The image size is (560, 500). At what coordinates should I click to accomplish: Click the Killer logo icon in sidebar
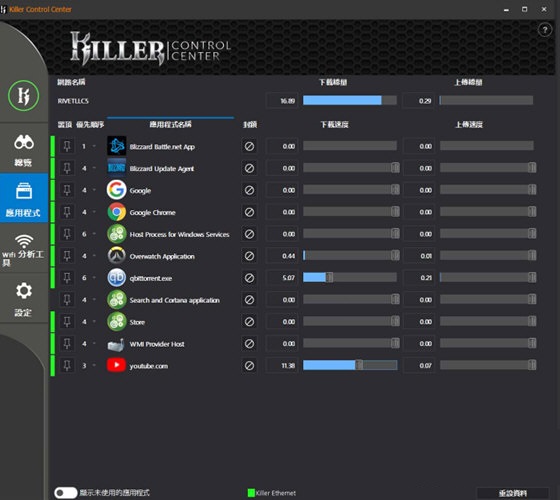pyautogui.click(x=24, y=96)
